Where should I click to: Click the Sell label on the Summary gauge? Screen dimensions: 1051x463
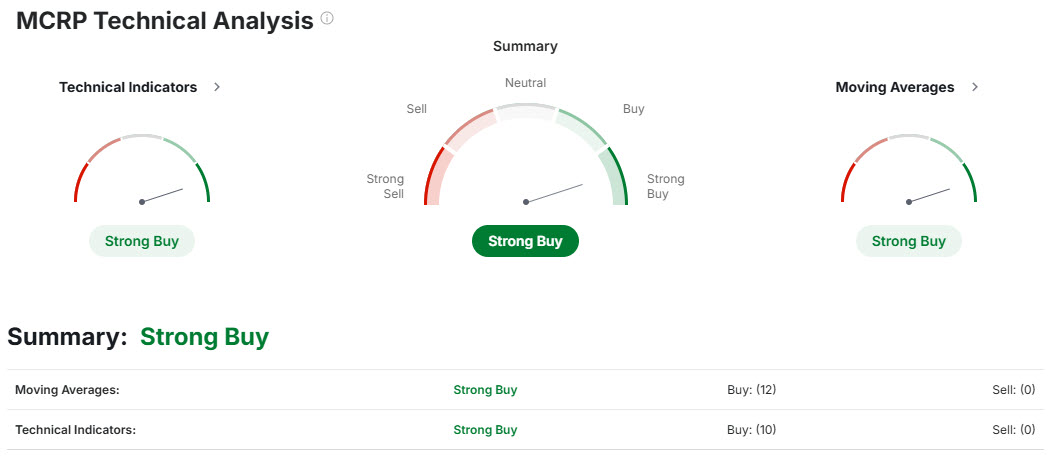(x=417, y=109)
